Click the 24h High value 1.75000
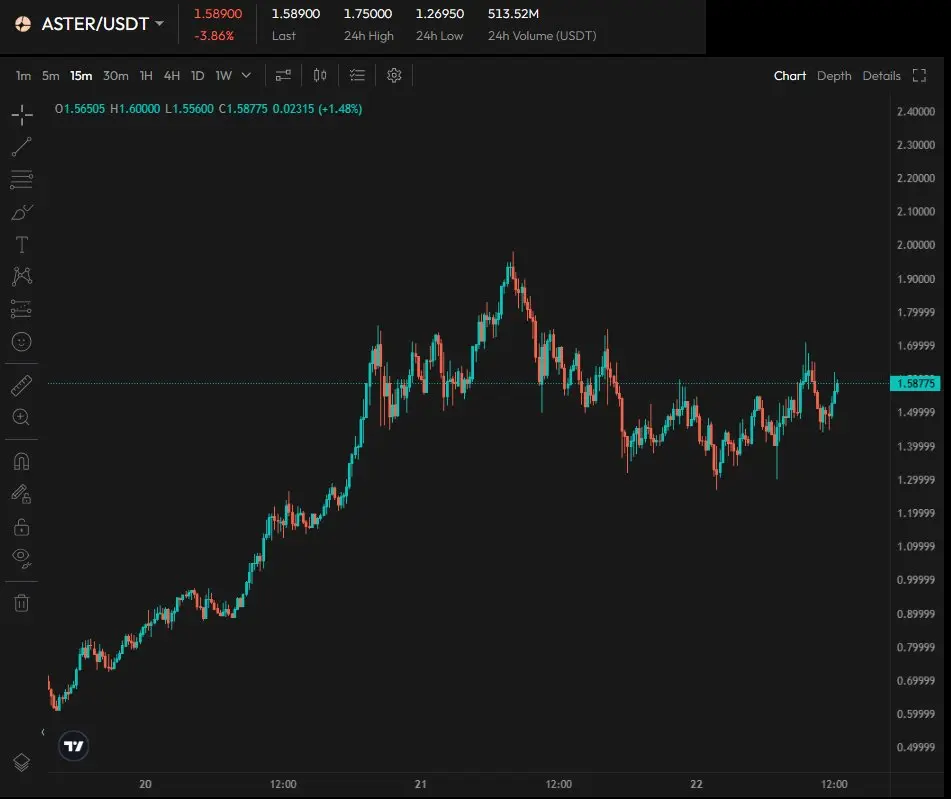 (x=368, y=13)
